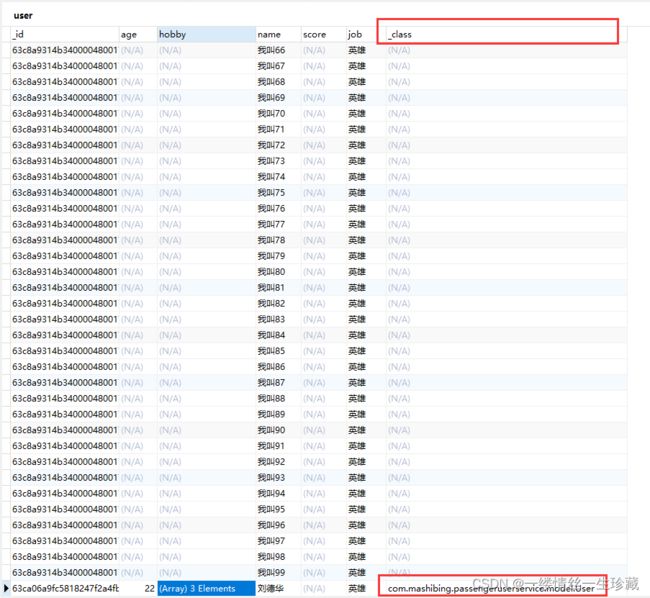
Task: Select the _class column header
Action: [x=506, y=34]
